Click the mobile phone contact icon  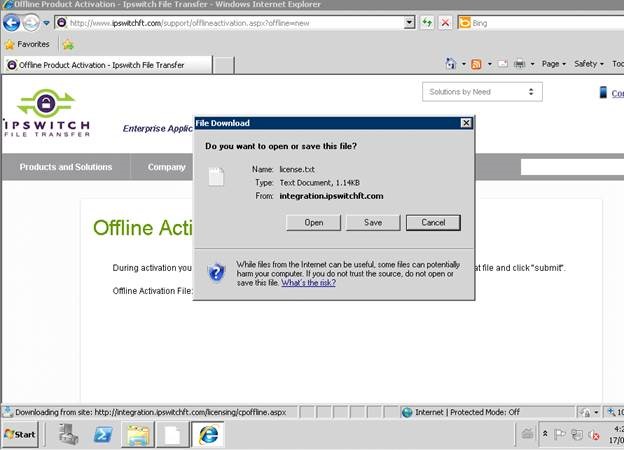click(x=603, y=92)
